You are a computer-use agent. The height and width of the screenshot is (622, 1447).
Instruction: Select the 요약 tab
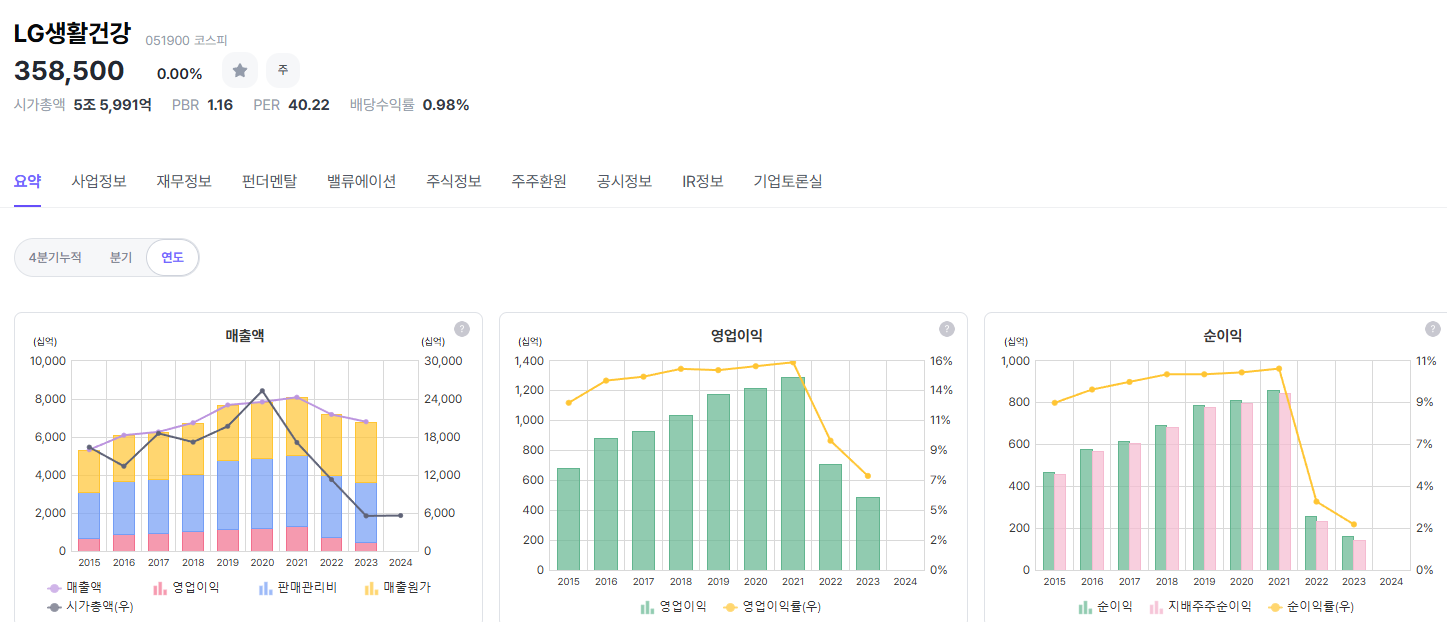[x=27, y=181]
